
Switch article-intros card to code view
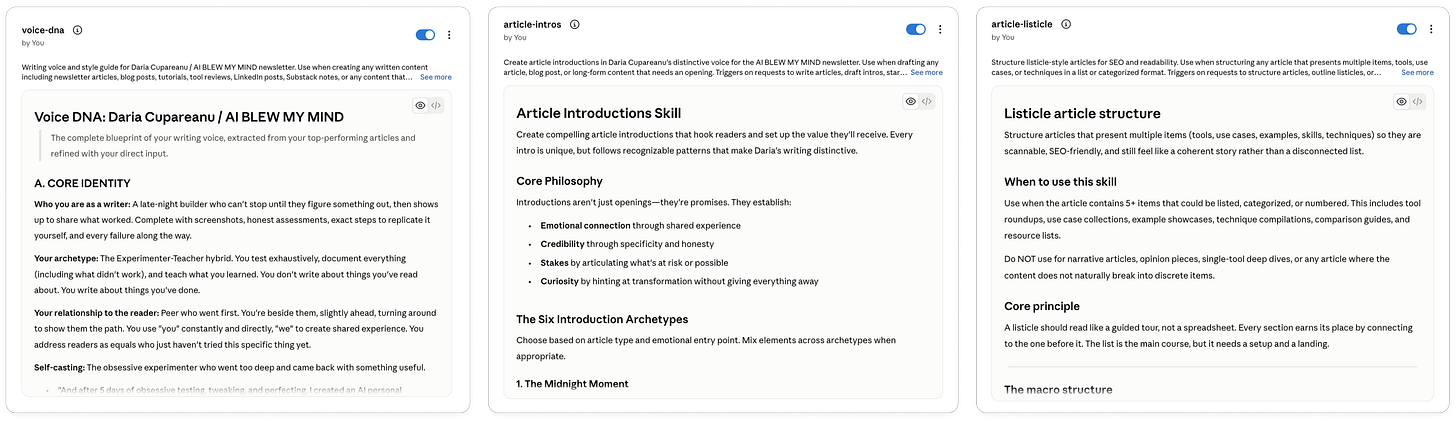click(x=927, y=101)
